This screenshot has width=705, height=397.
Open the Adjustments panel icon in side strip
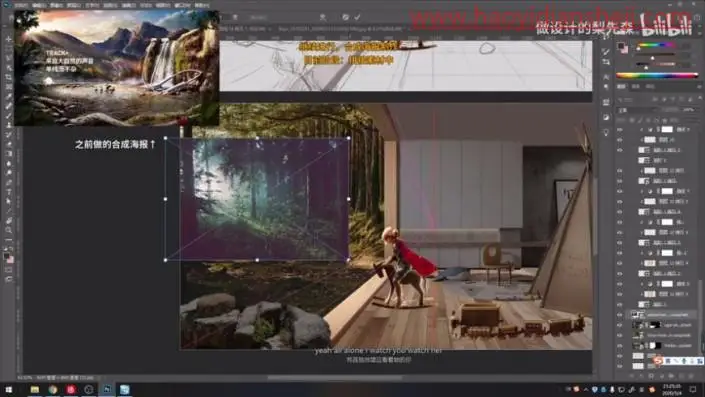coord(606,117)
